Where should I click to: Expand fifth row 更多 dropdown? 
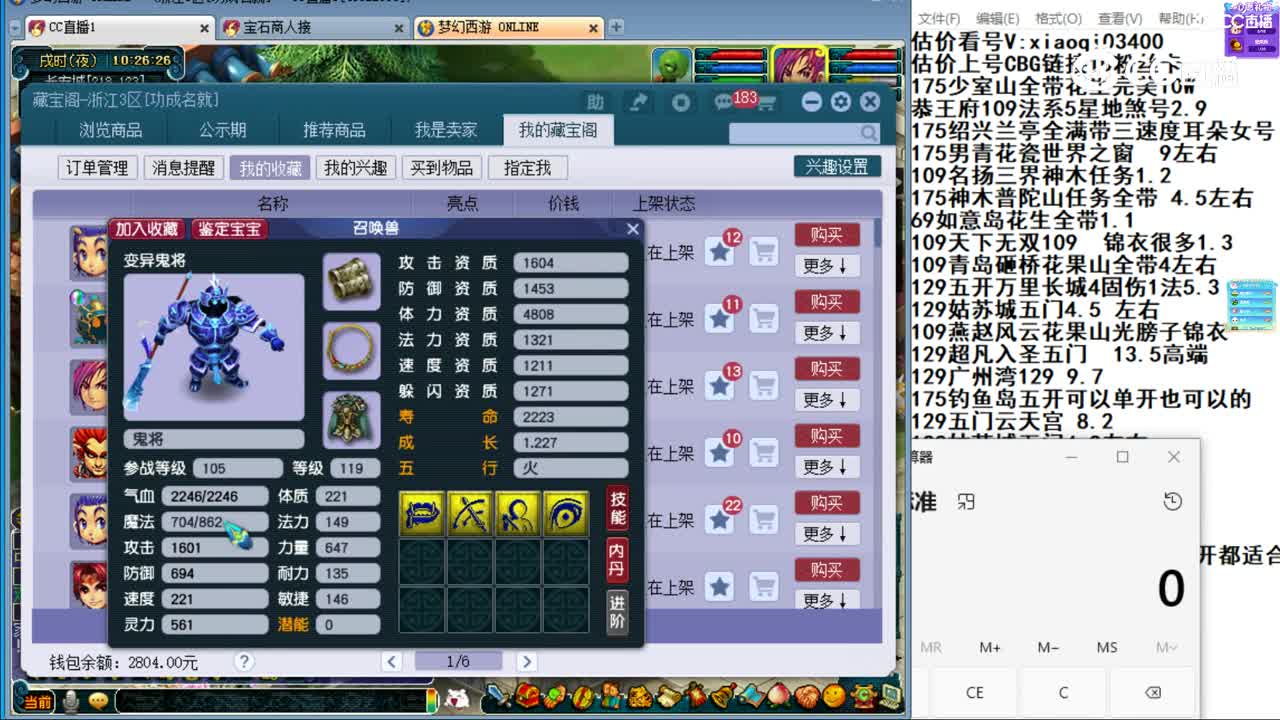tap(827, 534)
